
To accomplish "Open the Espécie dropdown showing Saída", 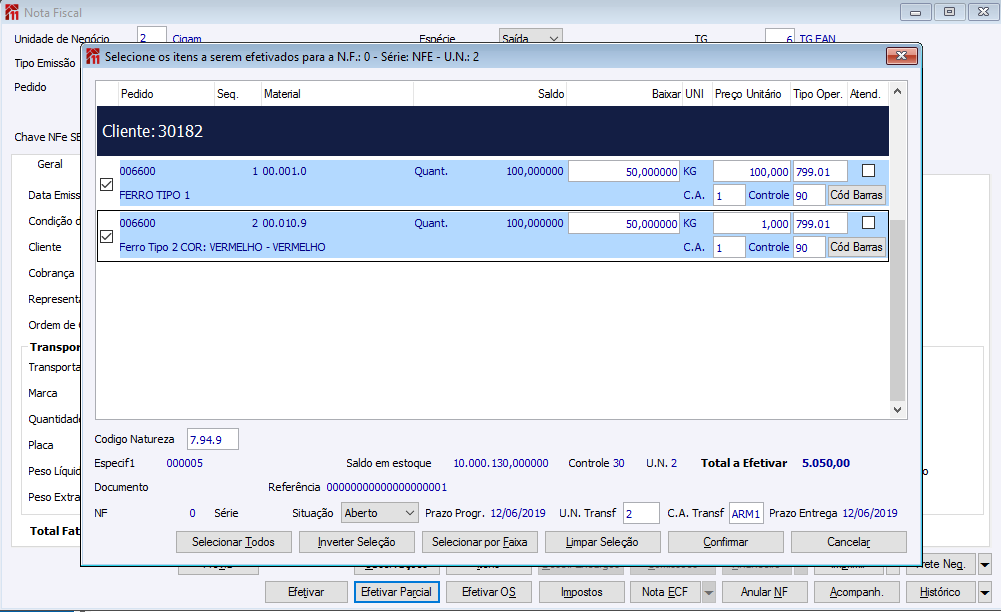I will [x=531, y=38].
